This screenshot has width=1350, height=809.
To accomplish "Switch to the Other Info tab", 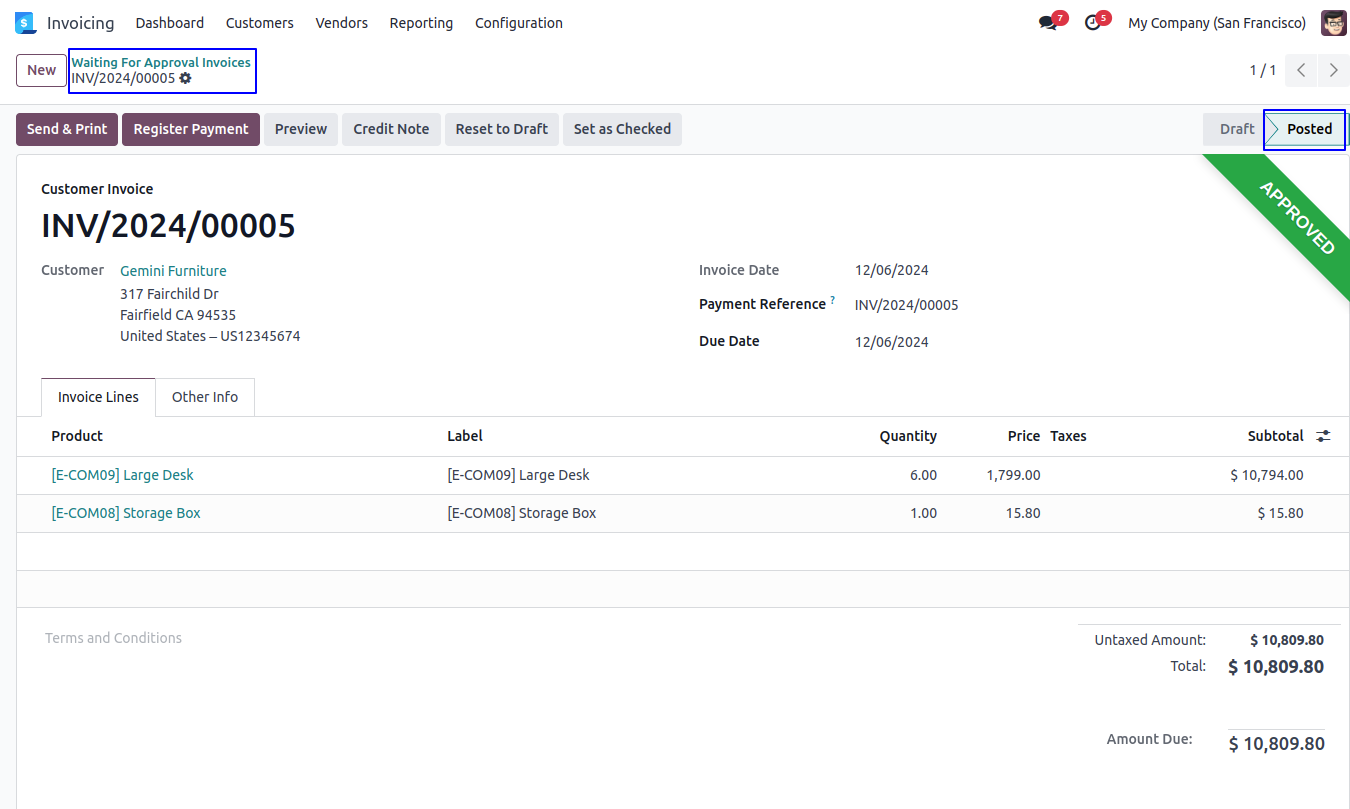I will point(205,397).
